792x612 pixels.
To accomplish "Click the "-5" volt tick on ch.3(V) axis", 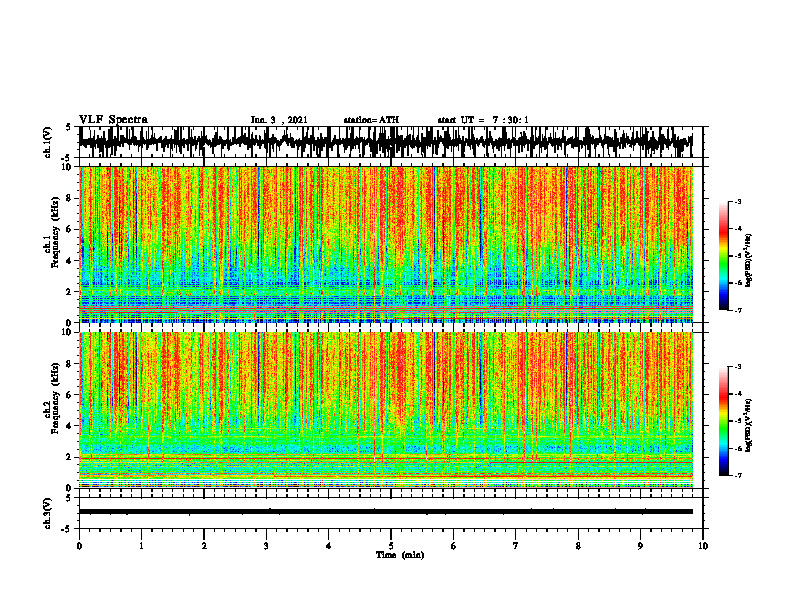I will [x=67, y=529].
